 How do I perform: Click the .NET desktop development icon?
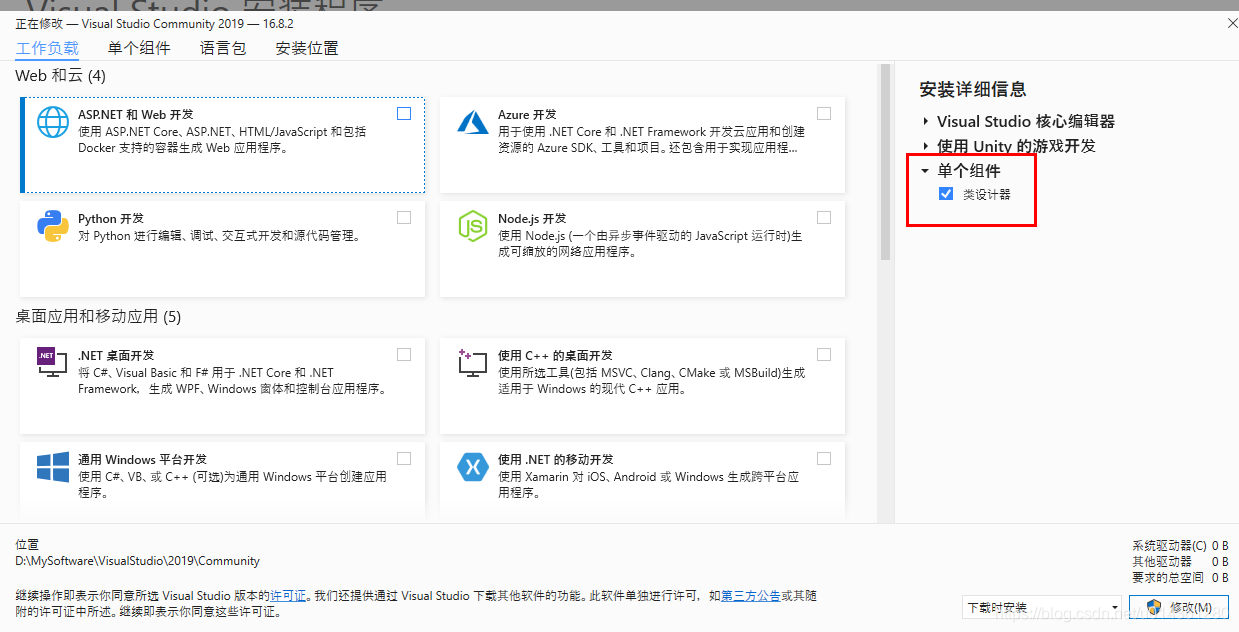[x=52, y=362]
